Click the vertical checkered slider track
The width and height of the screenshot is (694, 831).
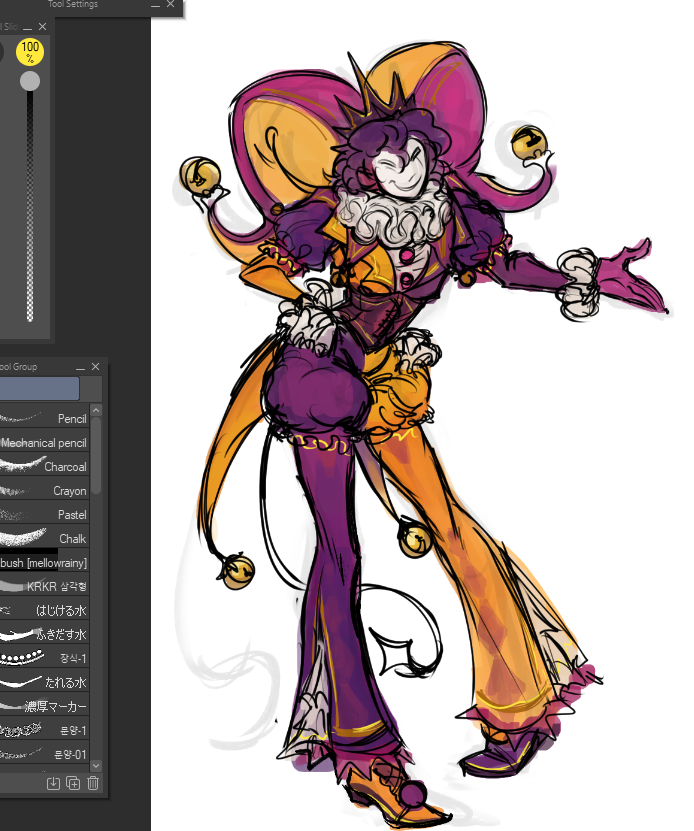tap(30, 207)
